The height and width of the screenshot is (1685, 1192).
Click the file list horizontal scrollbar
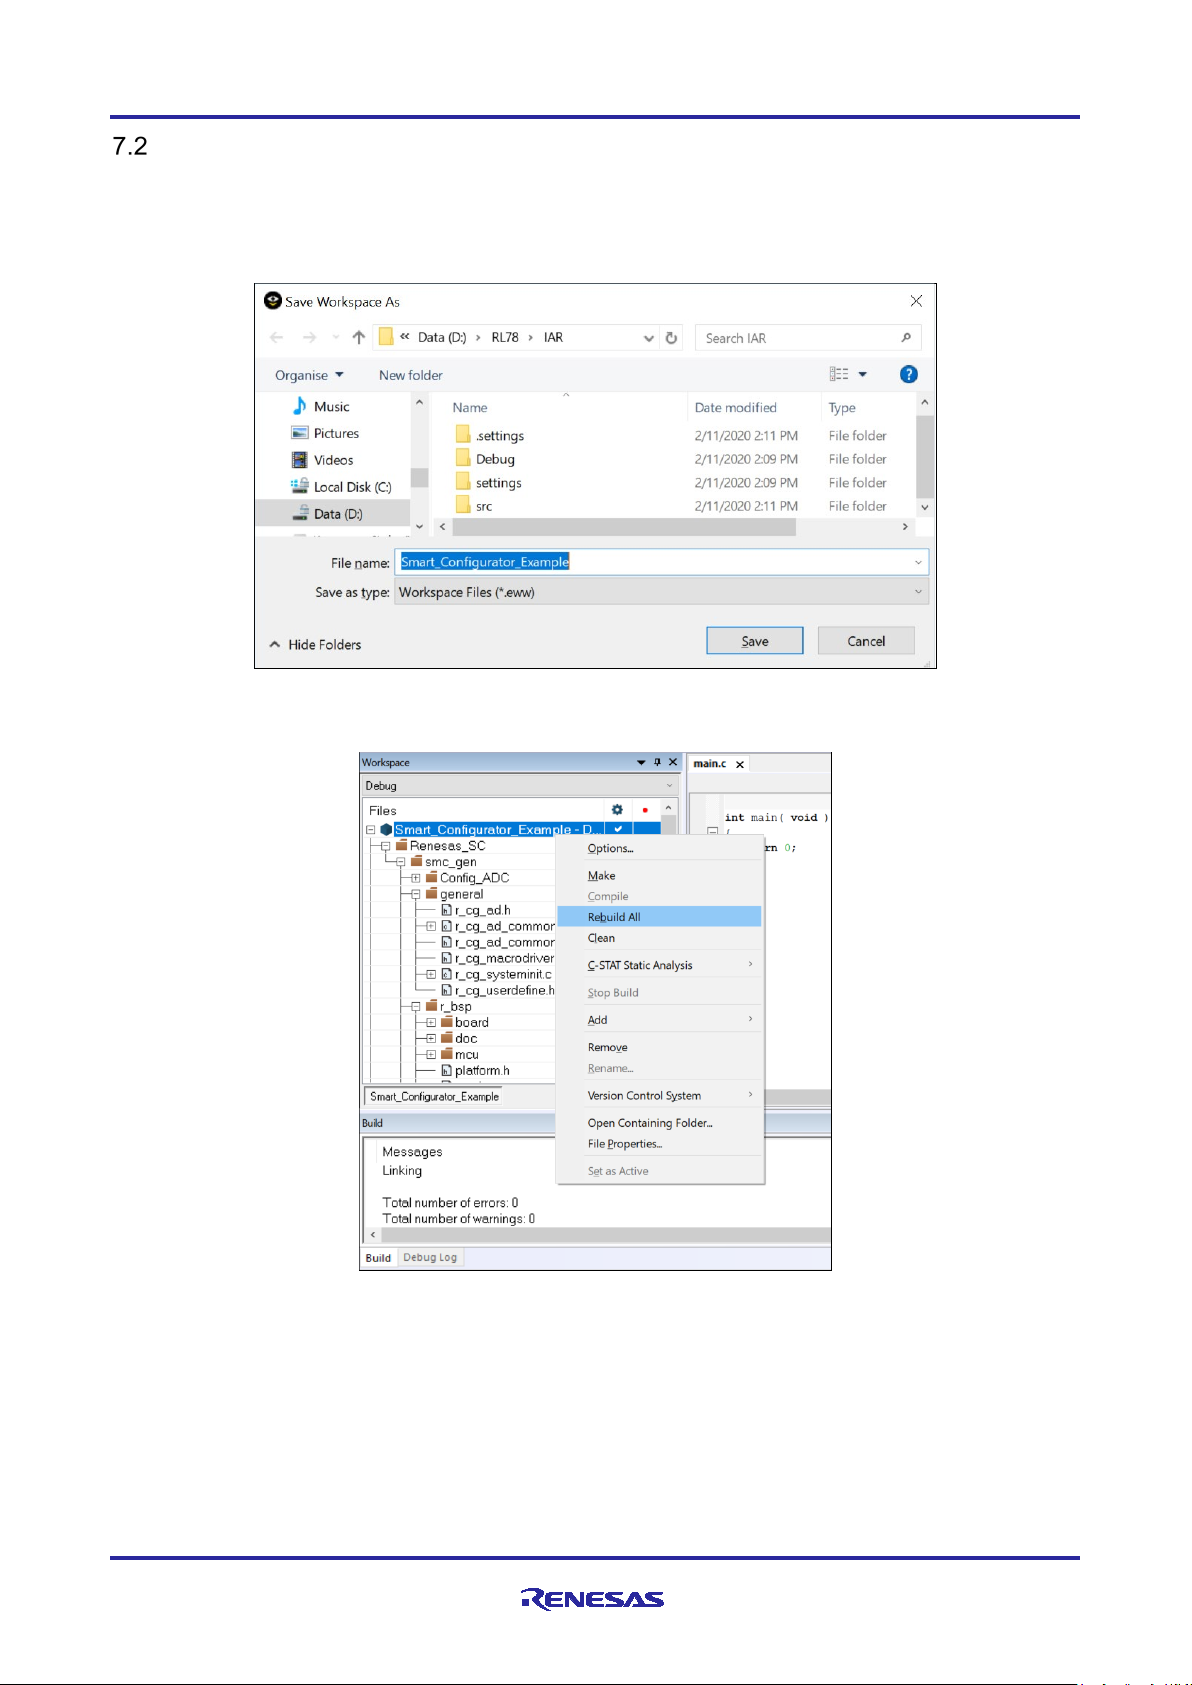coord(624,526)
